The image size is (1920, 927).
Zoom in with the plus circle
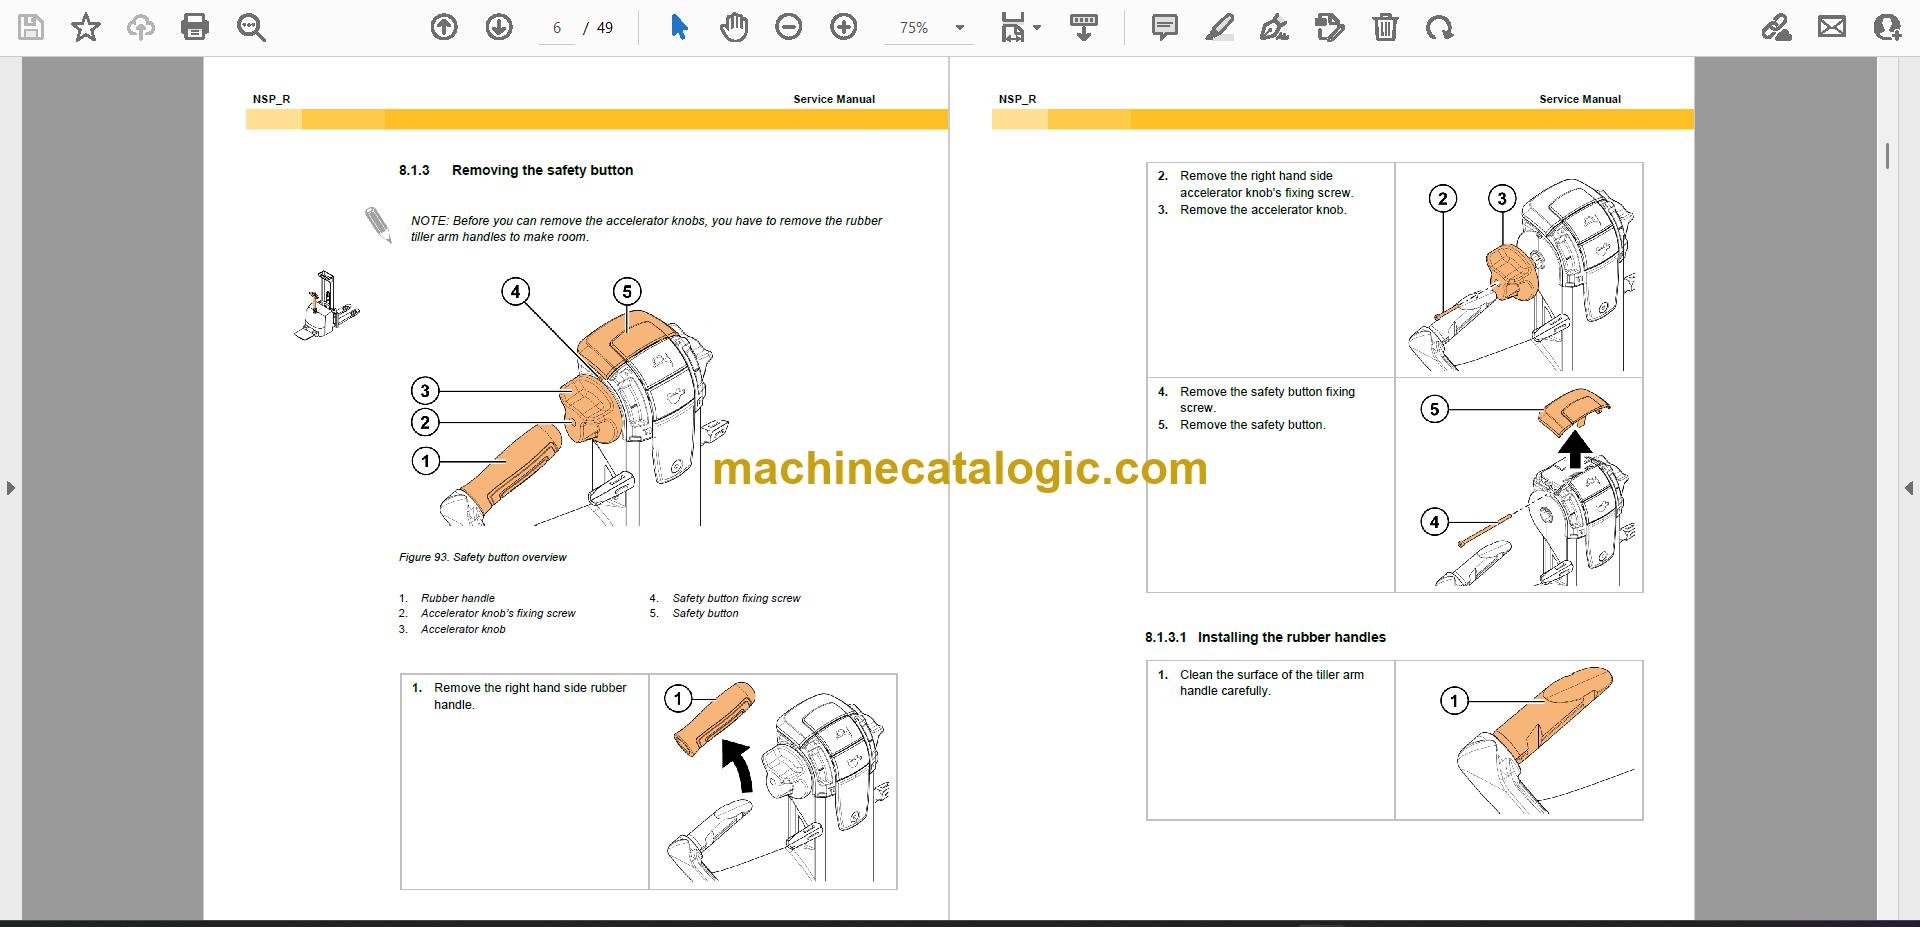point(844,27)
